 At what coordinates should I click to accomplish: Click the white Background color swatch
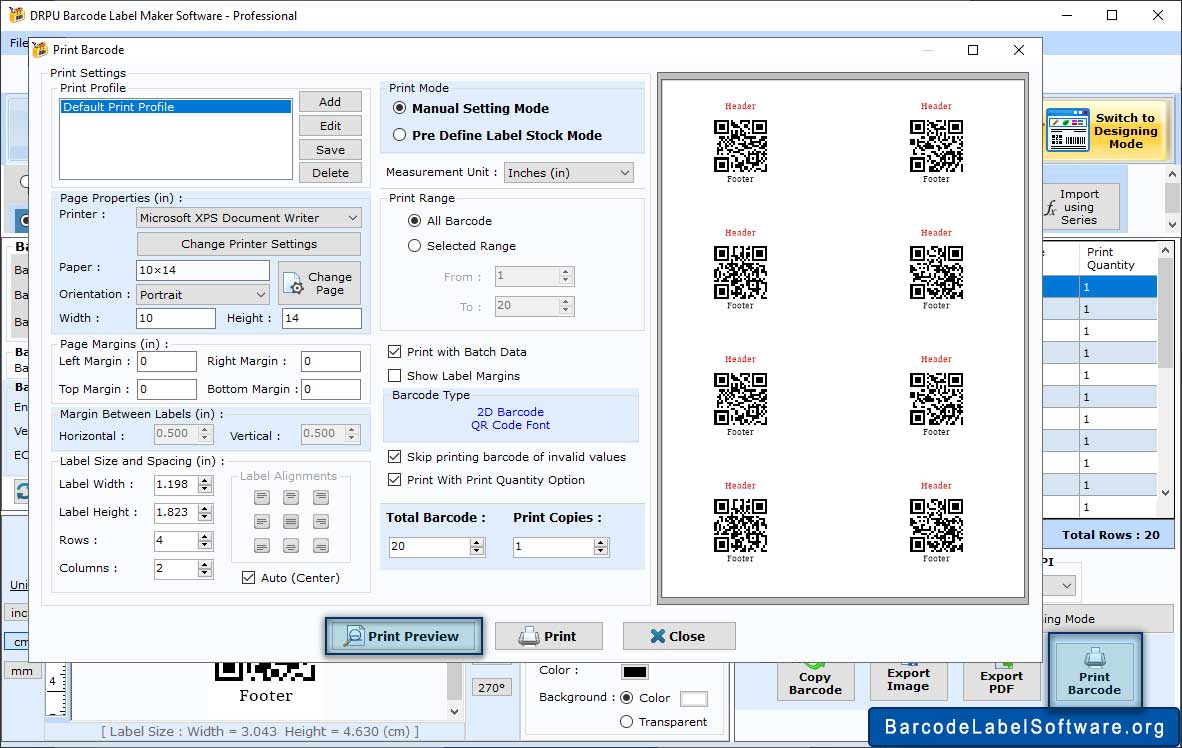694,699
